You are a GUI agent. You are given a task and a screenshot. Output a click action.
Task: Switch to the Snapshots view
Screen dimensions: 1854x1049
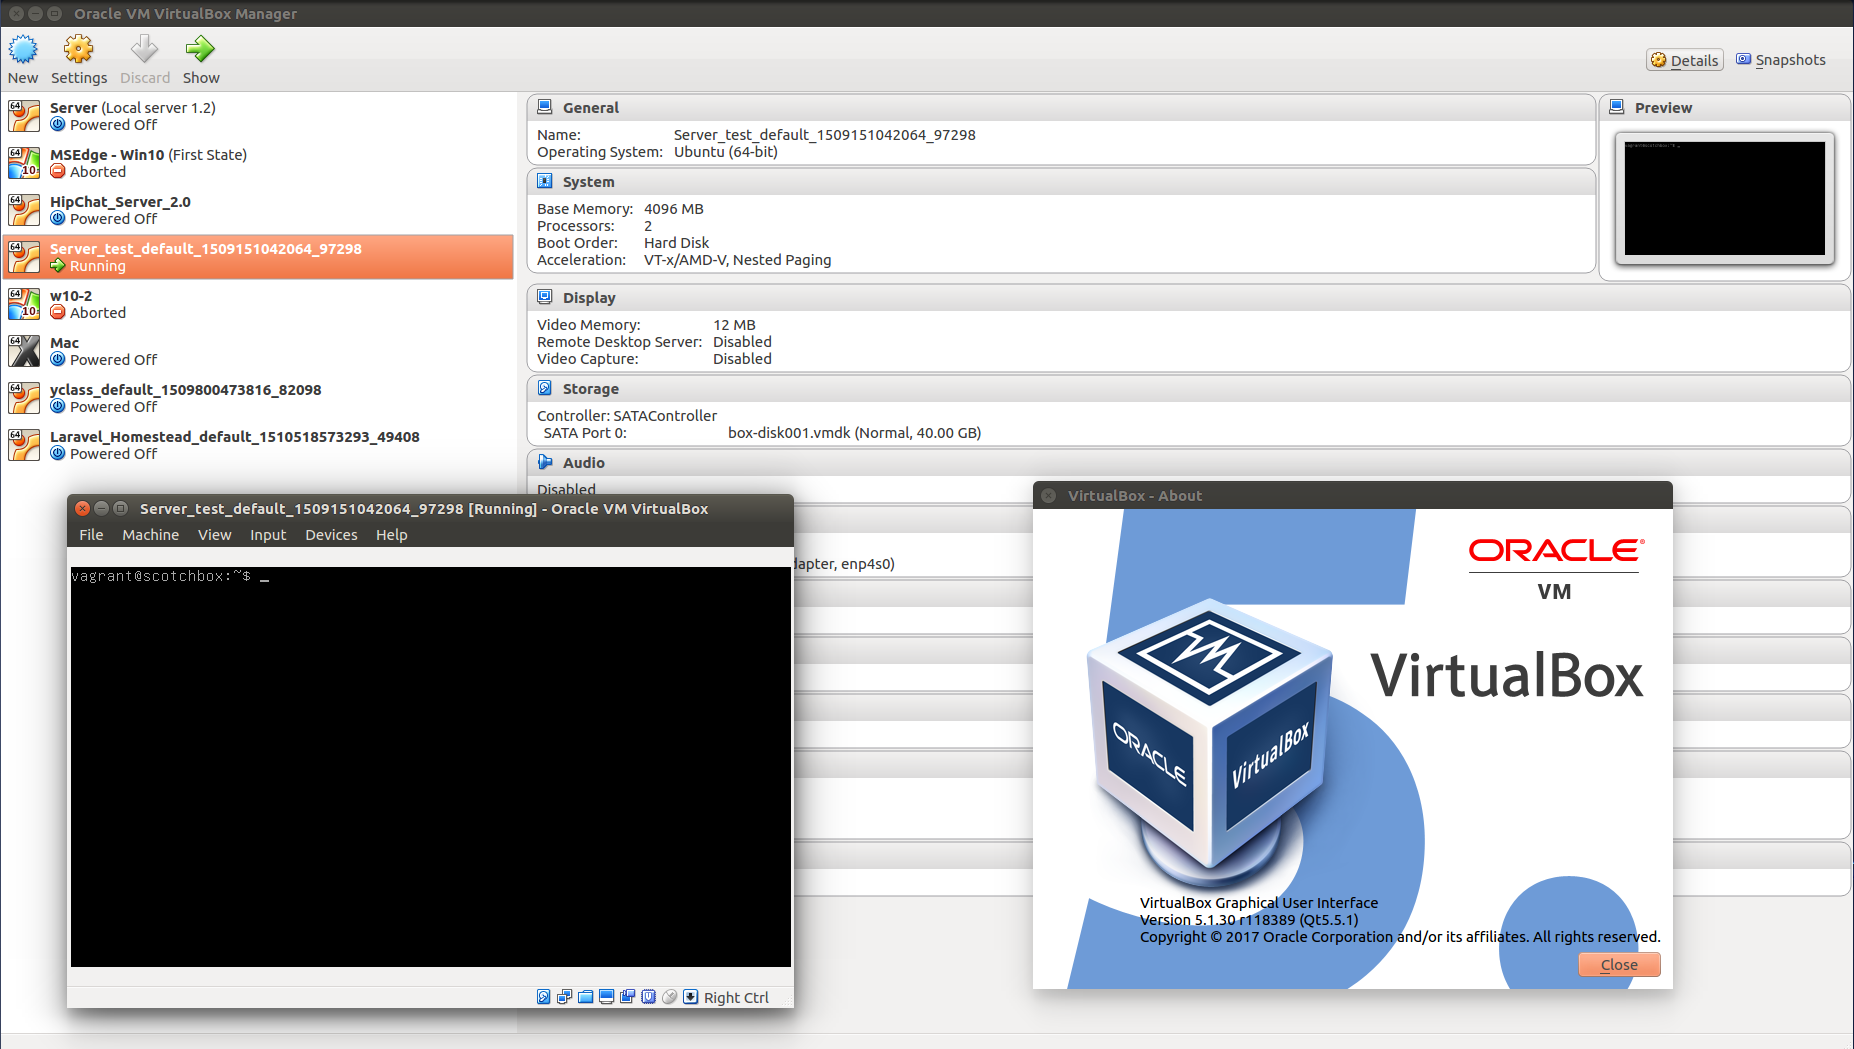(1781, 59)
